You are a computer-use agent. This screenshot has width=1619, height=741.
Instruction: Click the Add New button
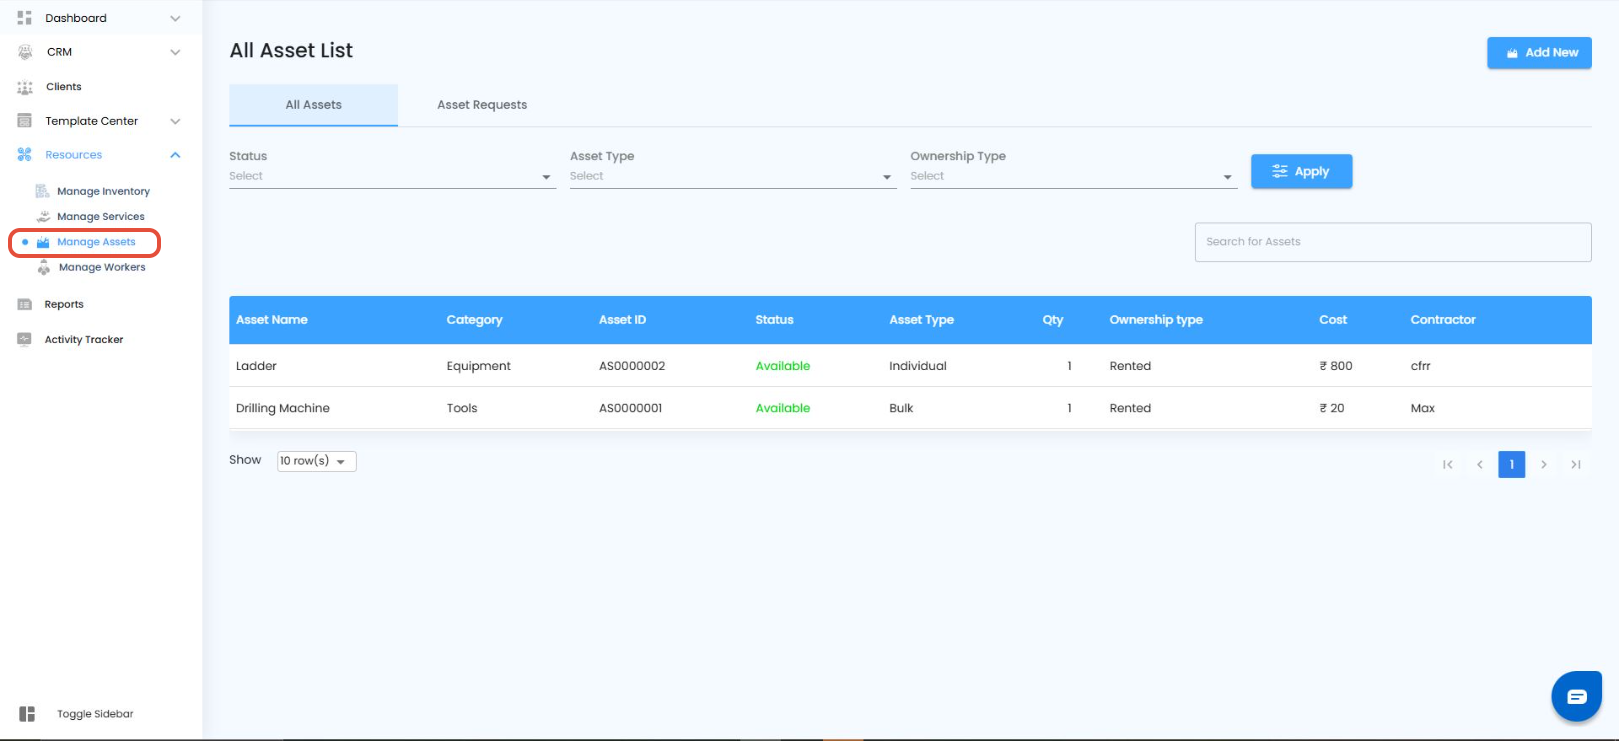click(x=1539, y=53)
